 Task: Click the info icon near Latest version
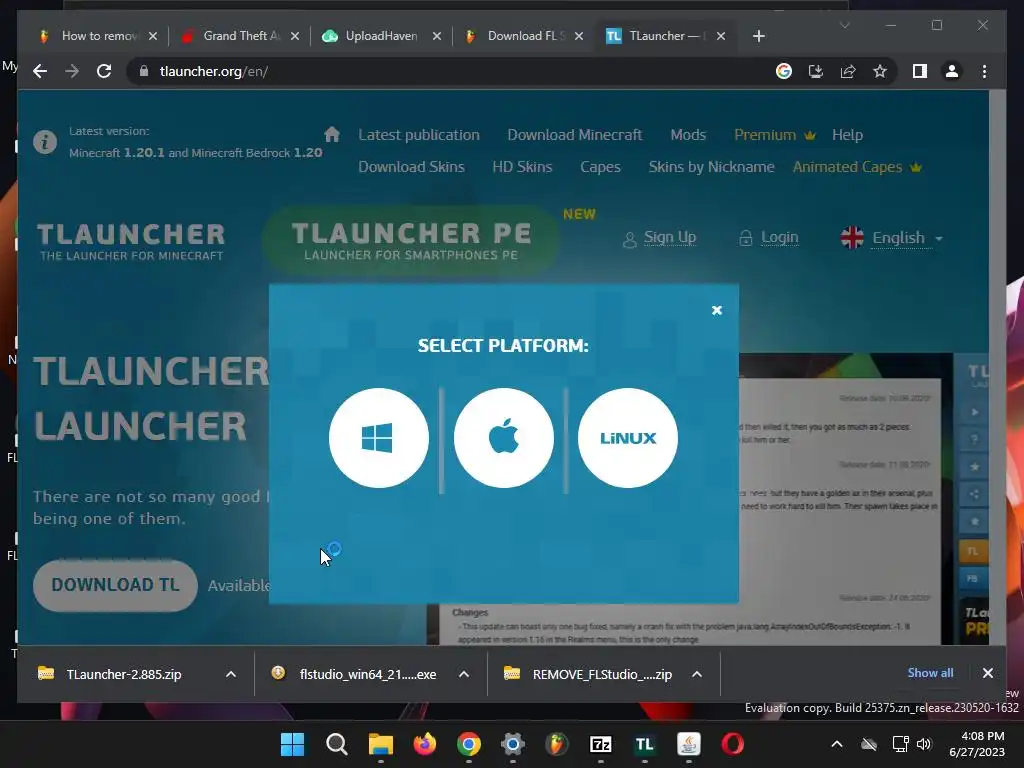coord(45,142)
